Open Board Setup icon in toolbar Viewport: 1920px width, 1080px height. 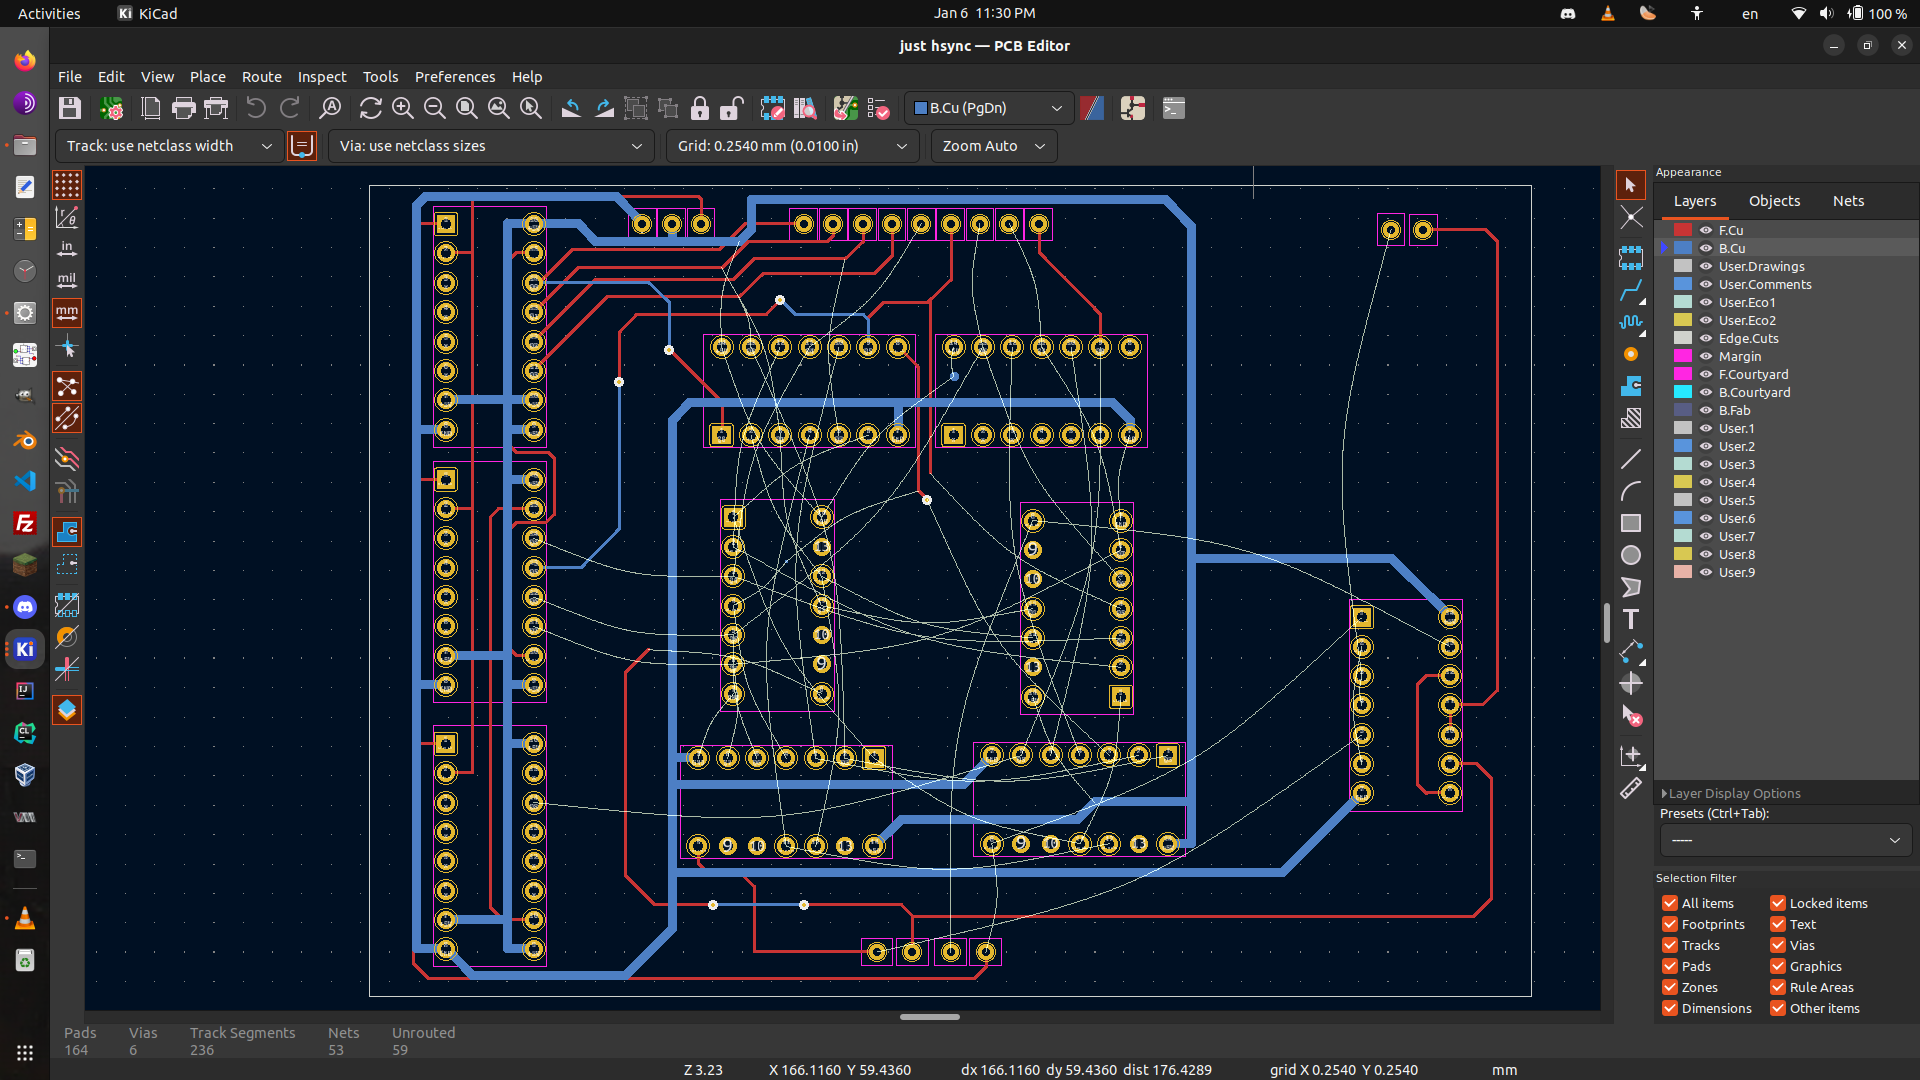pos(111,108)
